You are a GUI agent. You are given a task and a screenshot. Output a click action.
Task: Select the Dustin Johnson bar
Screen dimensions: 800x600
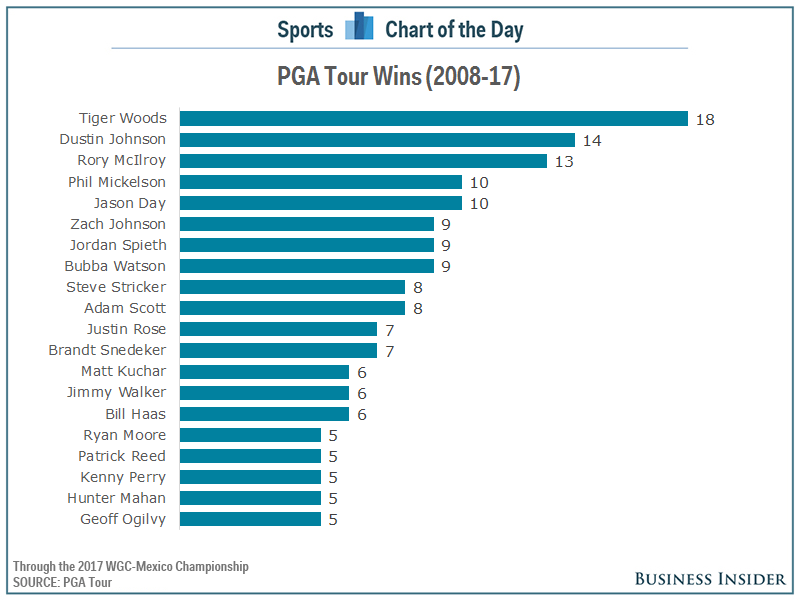(377, 140)
